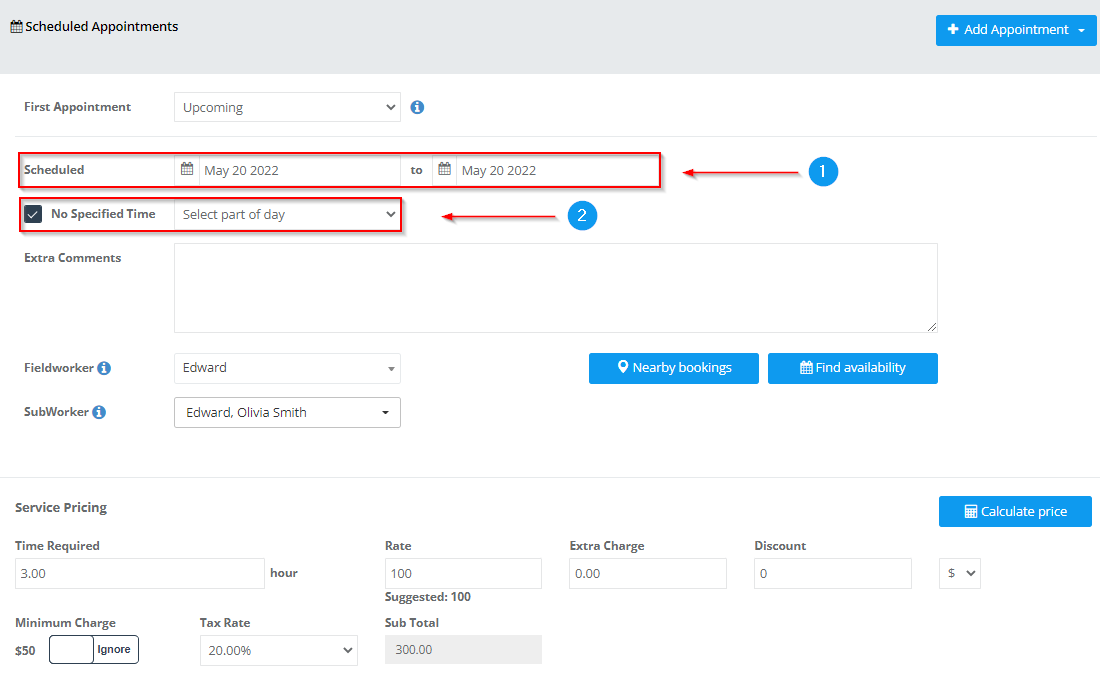Click the Rate input field showing 100

coord(463,574)
